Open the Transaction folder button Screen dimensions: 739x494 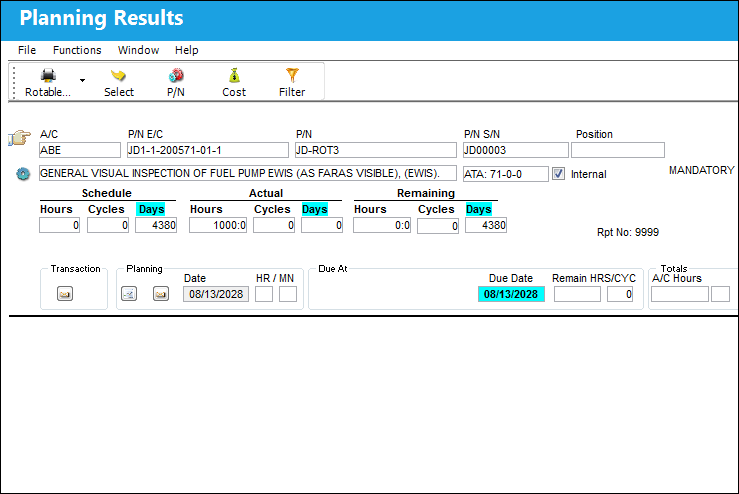tap(65, 294)
